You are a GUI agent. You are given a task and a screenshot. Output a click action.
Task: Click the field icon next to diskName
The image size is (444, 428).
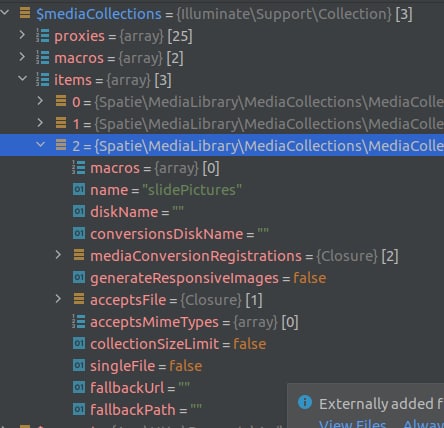[x=79, y=211]
